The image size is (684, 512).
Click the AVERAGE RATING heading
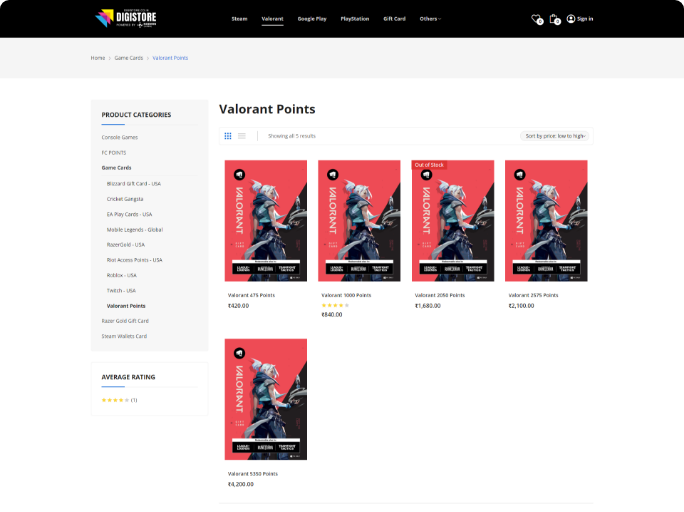128,377
